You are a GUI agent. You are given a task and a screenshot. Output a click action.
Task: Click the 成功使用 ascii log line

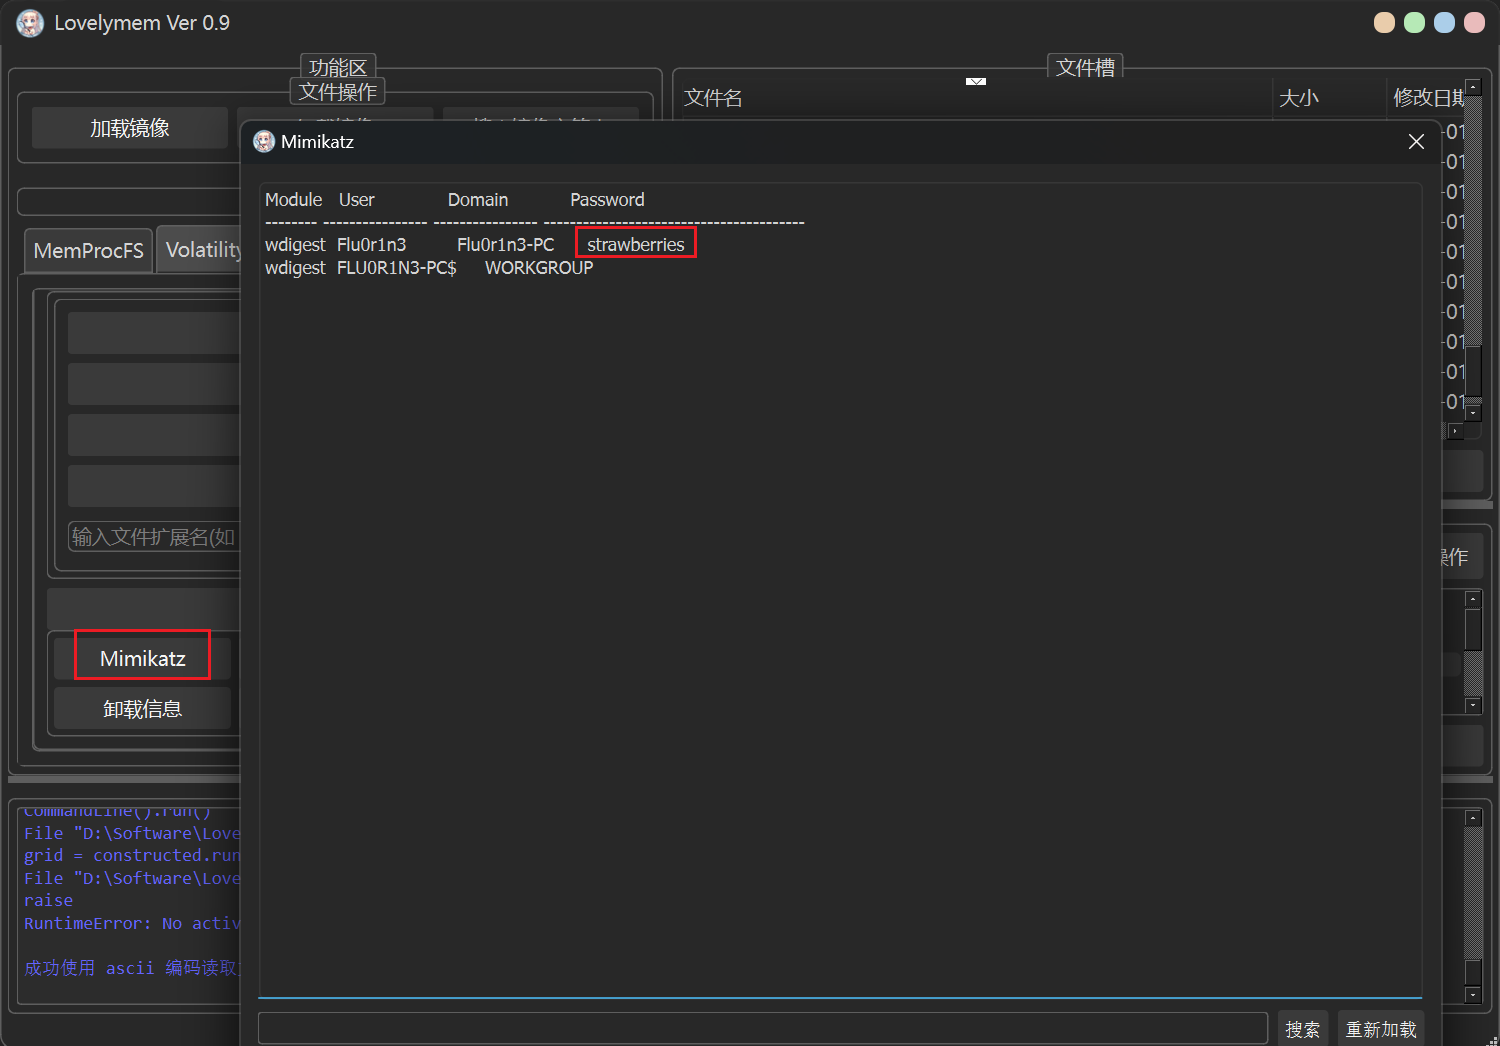tap(131, 968)
